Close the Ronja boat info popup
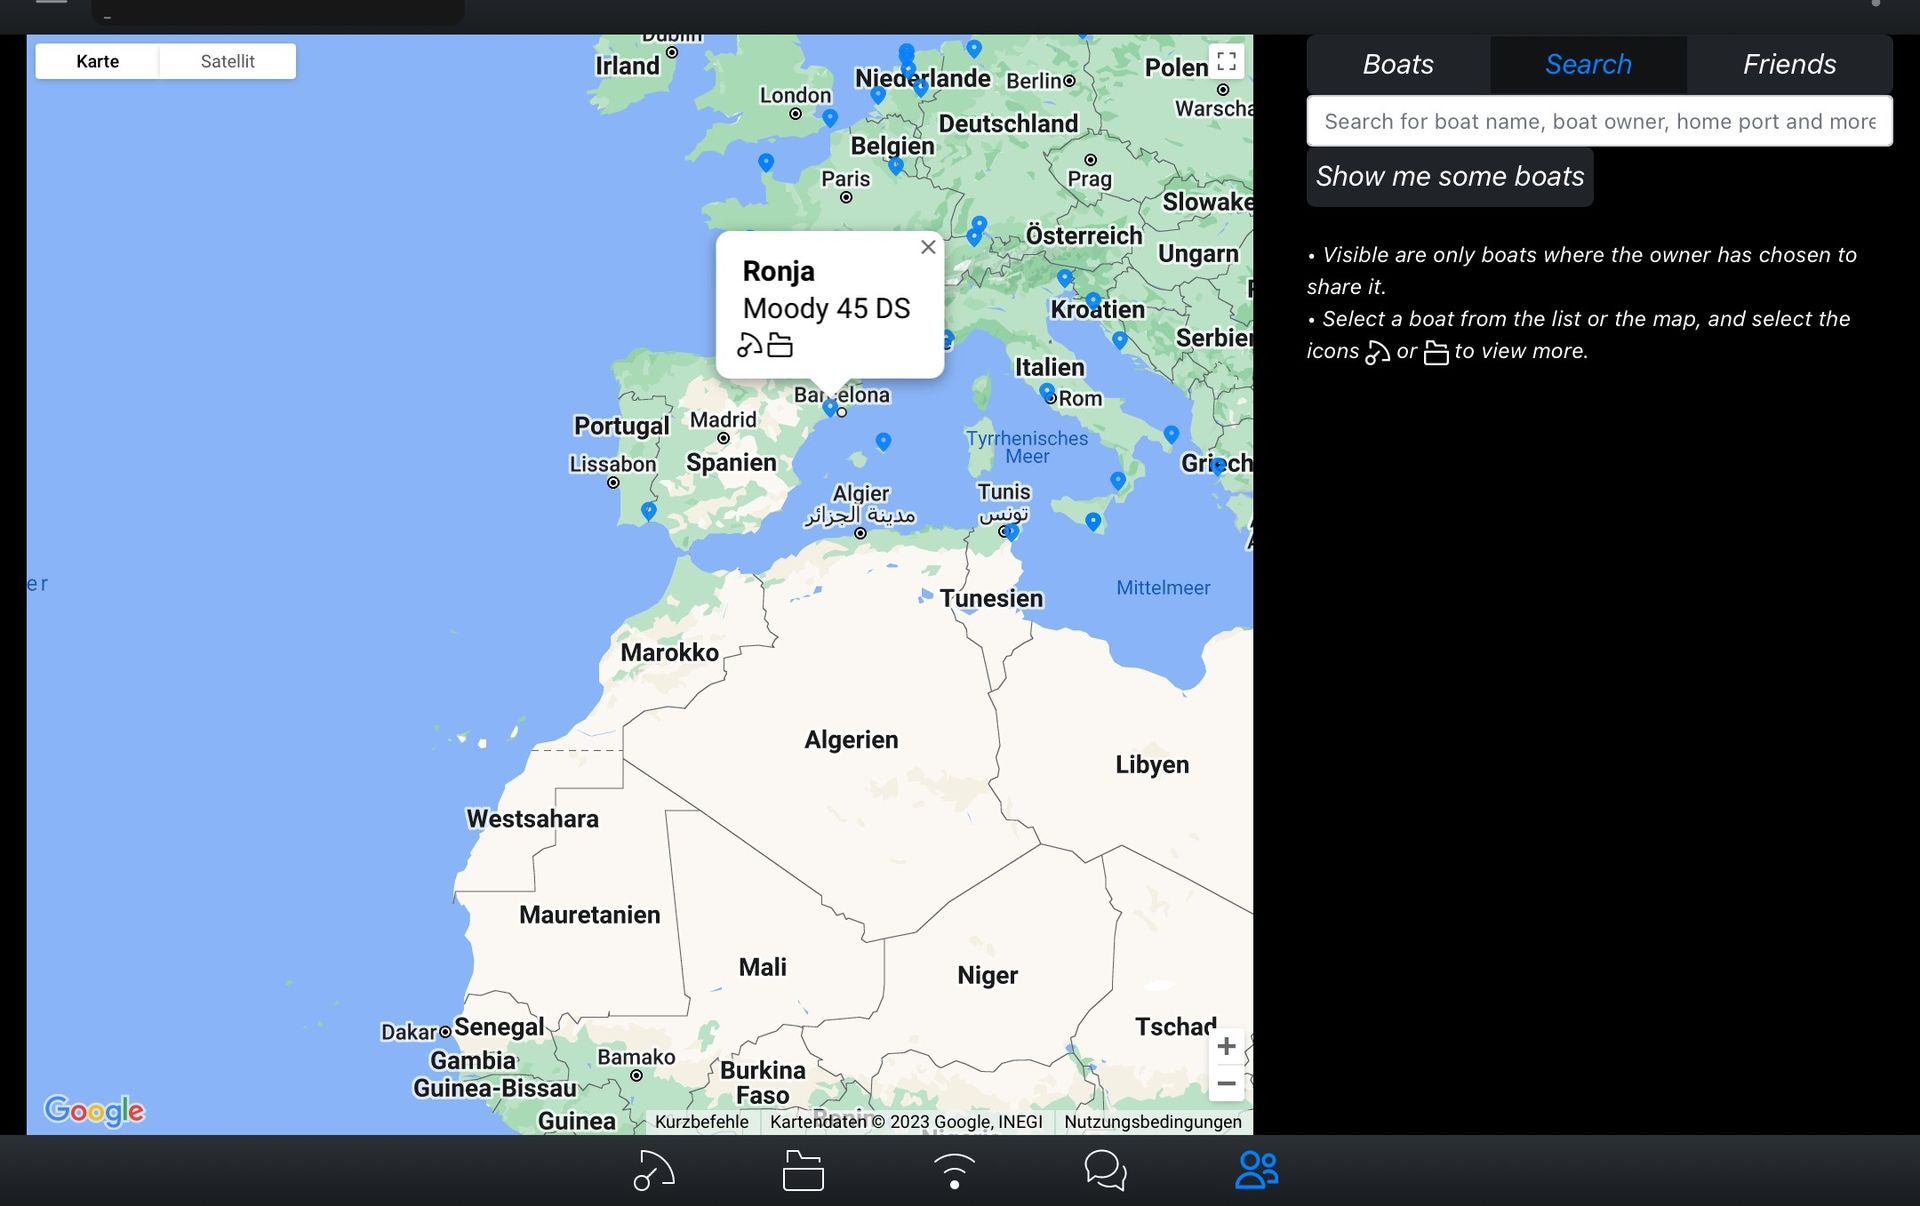 coord(928,247)
